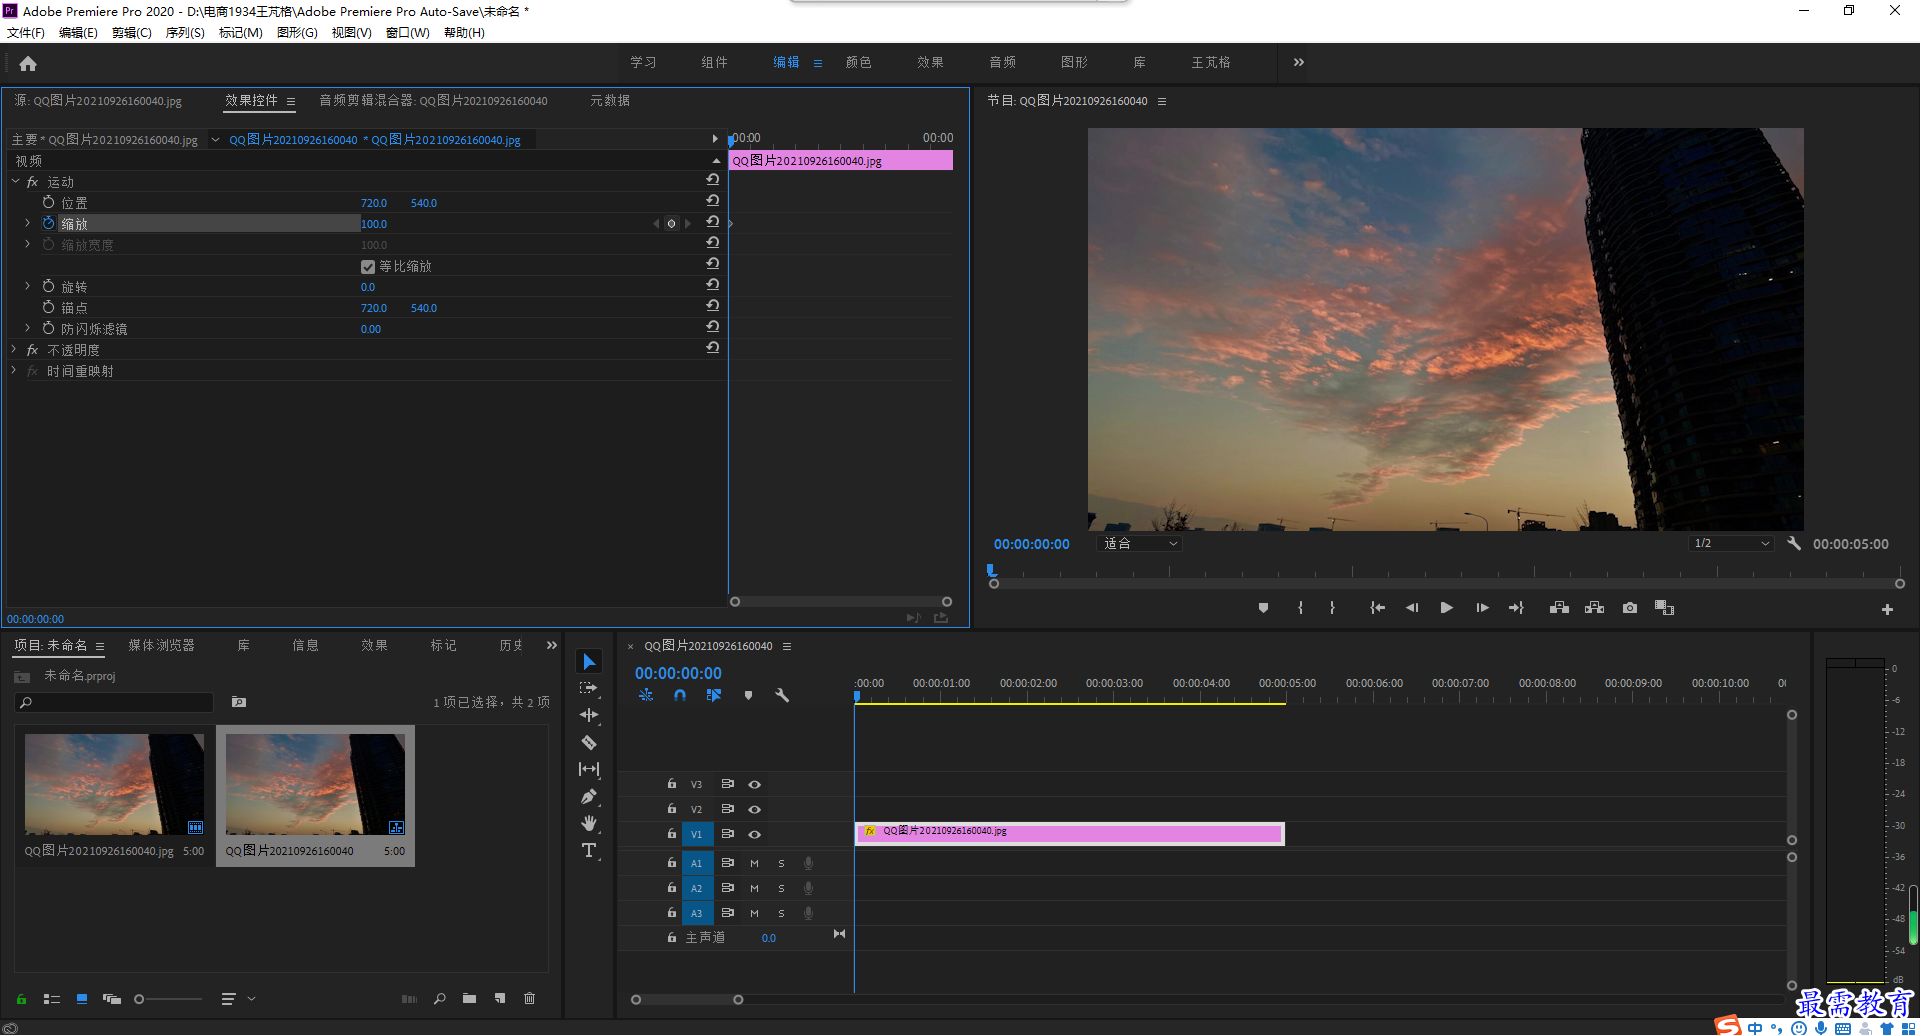Click Rotation value 0.0
1920x1035 pixels.
pos(368,287)
